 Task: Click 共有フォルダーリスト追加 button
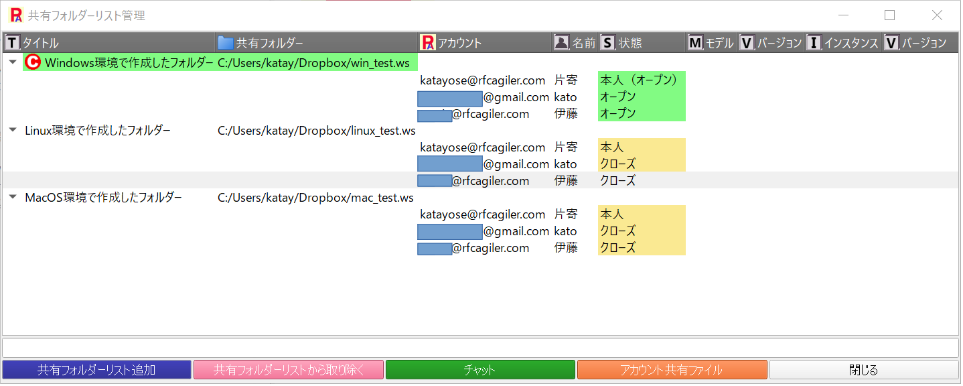96,370
